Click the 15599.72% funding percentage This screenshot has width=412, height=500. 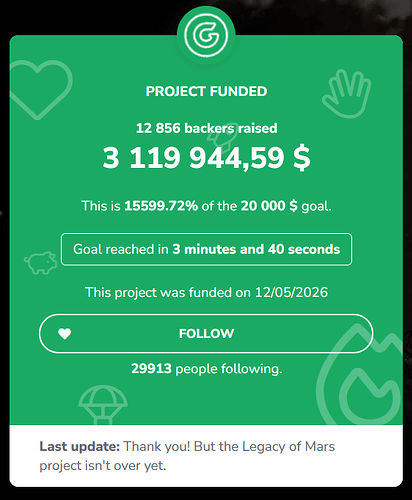point(161,206)
